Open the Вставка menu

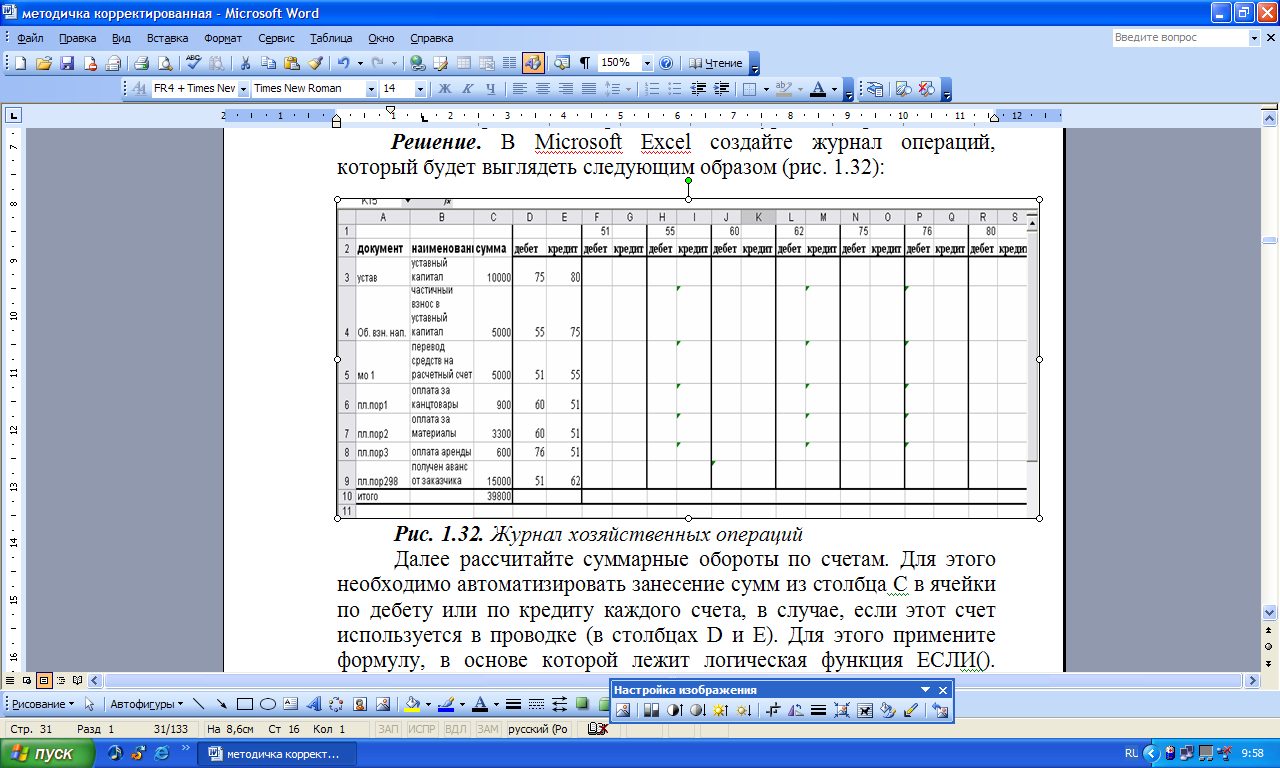(167, 38)
